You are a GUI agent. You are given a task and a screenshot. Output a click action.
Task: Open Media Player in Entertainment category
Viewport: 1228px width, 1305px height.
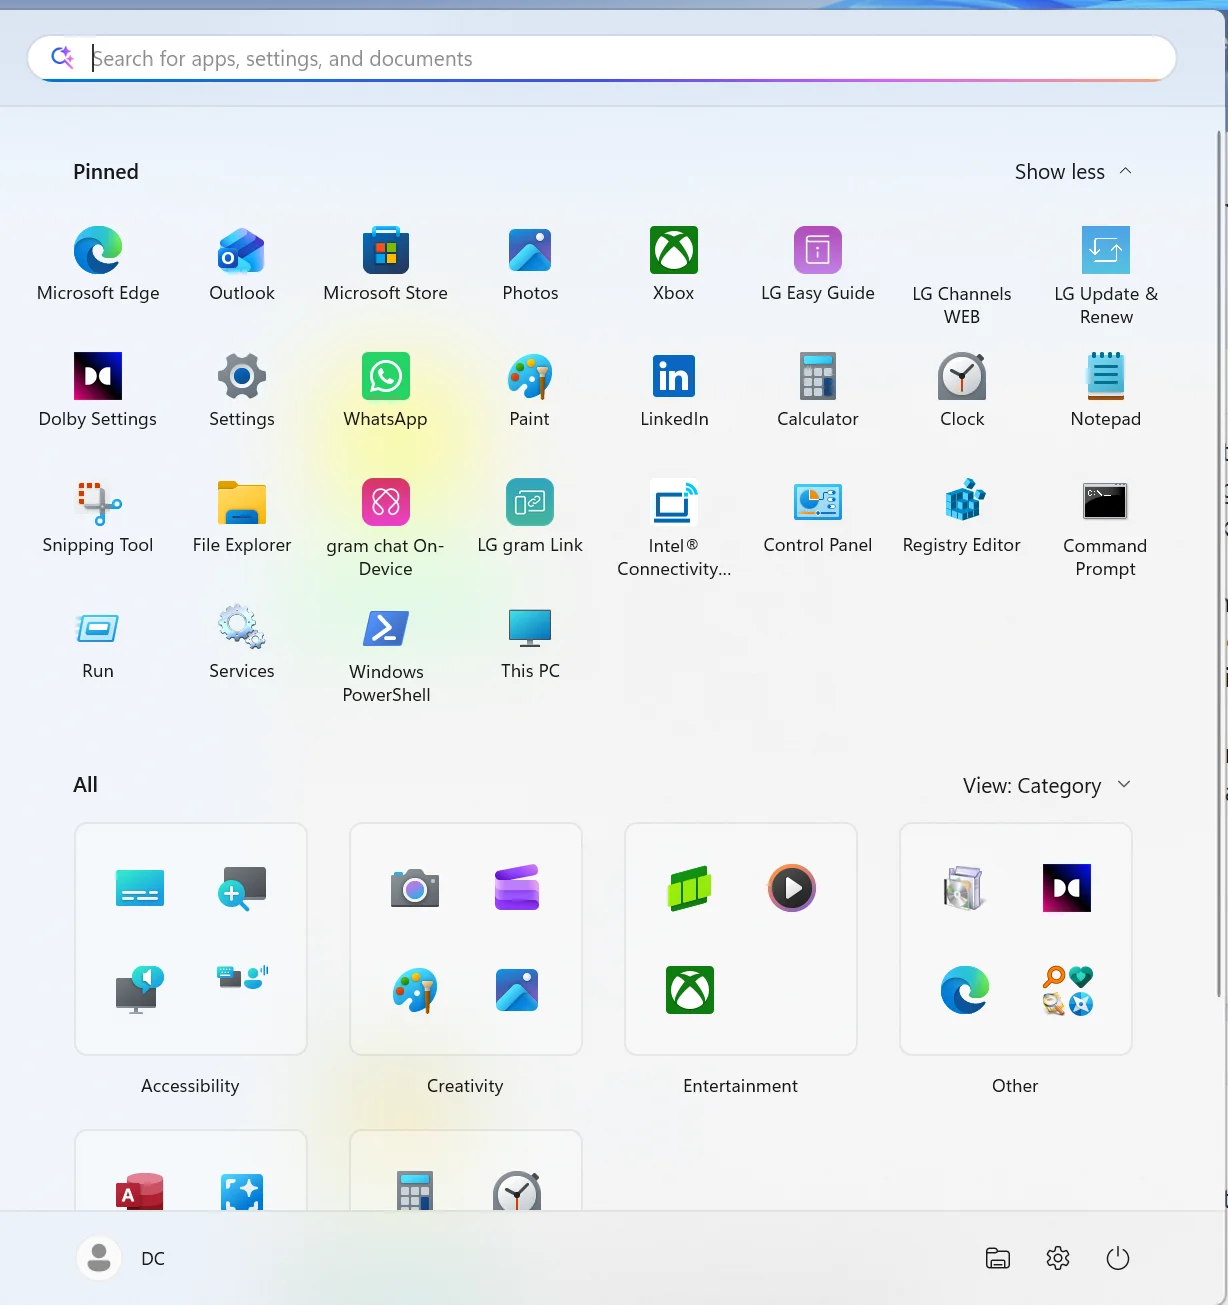point(792,888)
